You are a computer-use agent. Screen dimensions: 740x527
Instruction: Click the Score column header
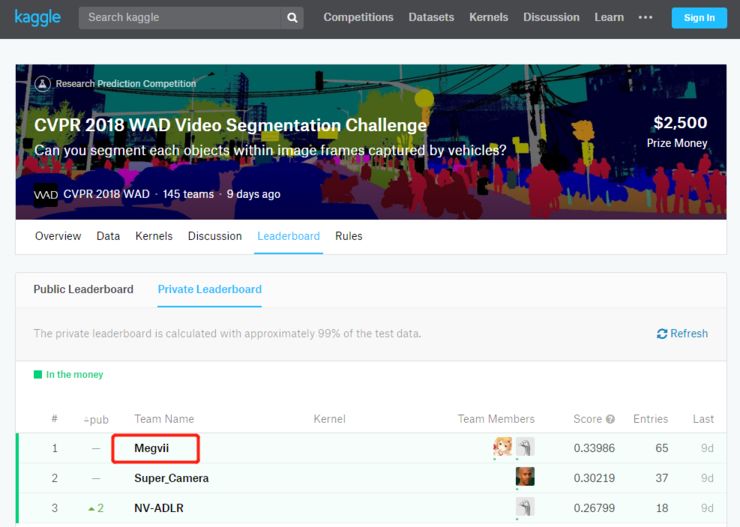coord(588,419)
